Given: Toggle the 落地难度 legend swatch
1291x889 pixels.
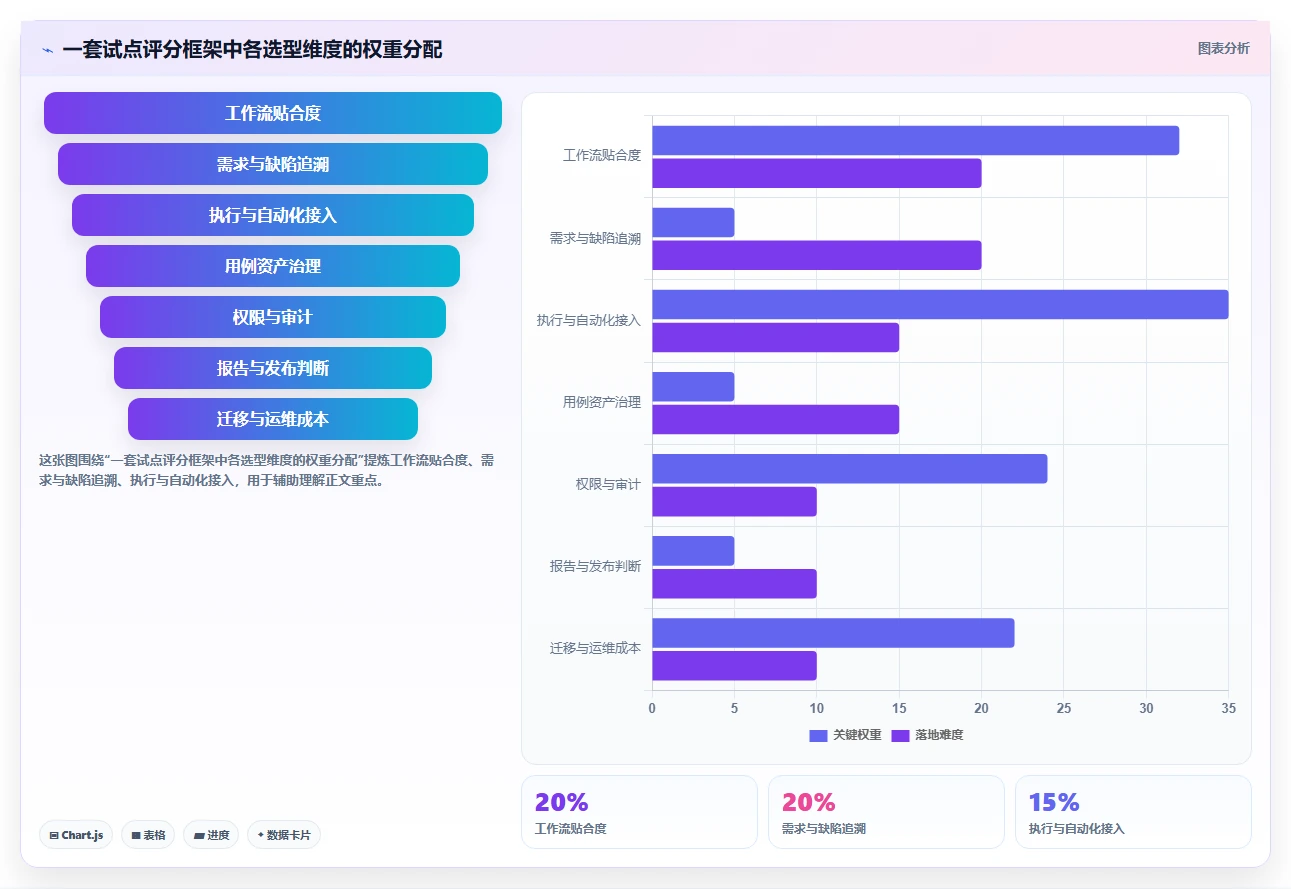Looking at the screenshot, I should point(900,735).
